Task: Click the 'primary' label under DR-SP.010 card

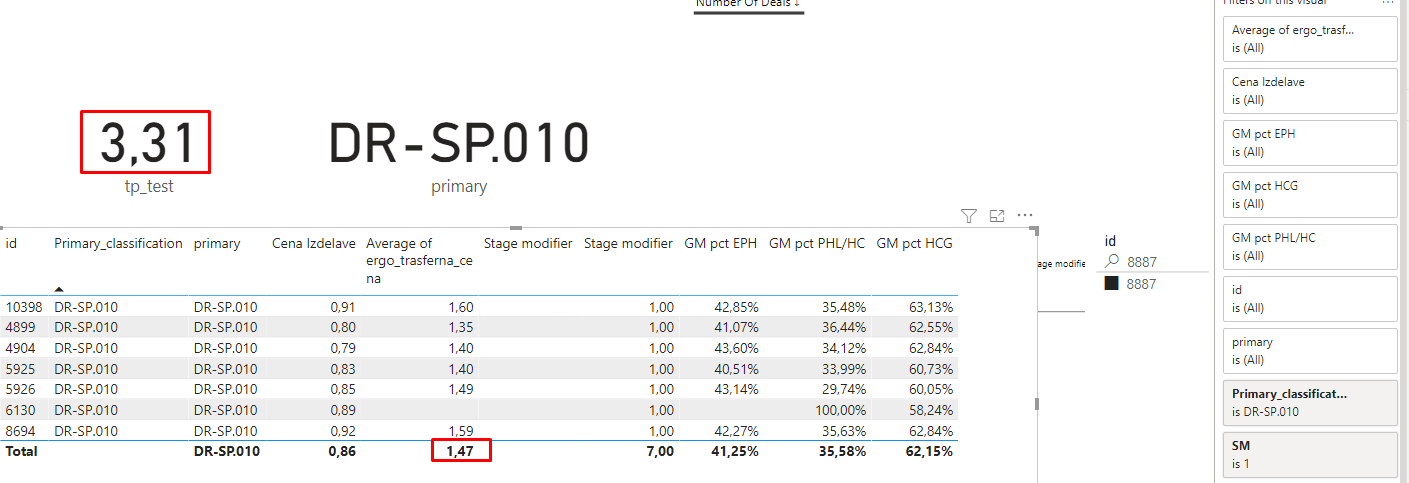Action: pyautogui.click(x=459, y=186)
